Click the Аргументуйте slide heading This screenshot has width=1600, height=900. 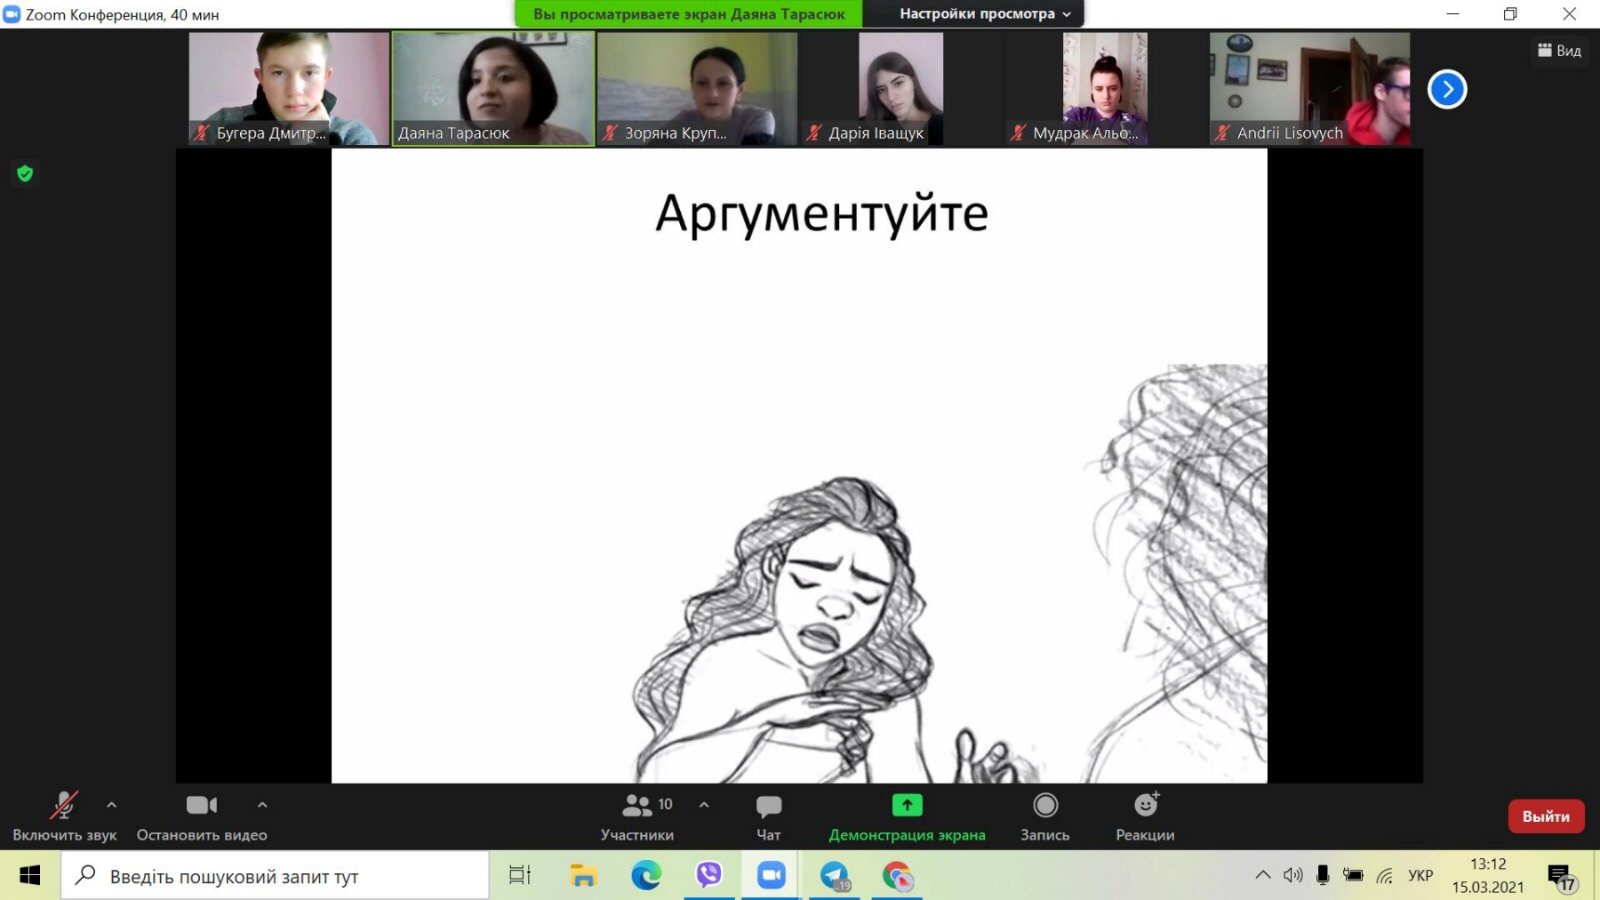coord(822,214)
